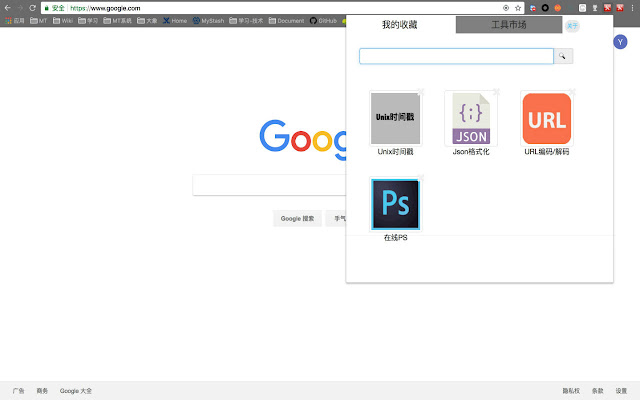Screen dimensions: 640x400
Task: Expand the Document bookmark folder
Action: (x=287, y=20)
